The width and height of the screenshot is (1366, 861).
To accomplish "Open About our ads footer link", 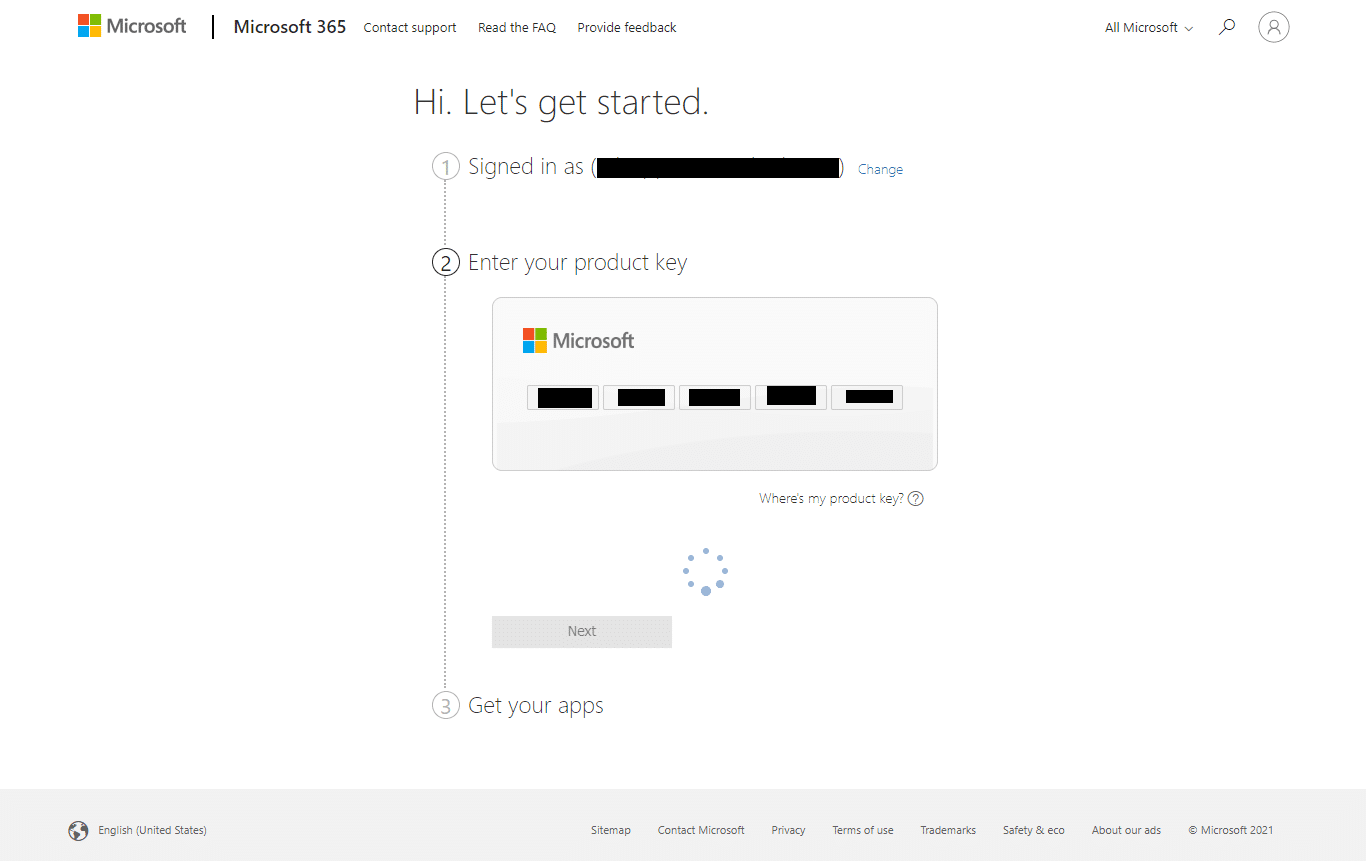I will pos(1126,830).
